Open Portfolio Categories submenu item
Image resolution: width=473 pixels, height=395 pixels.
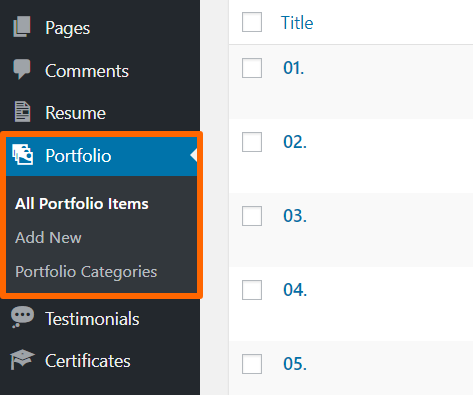pos(86,272)
